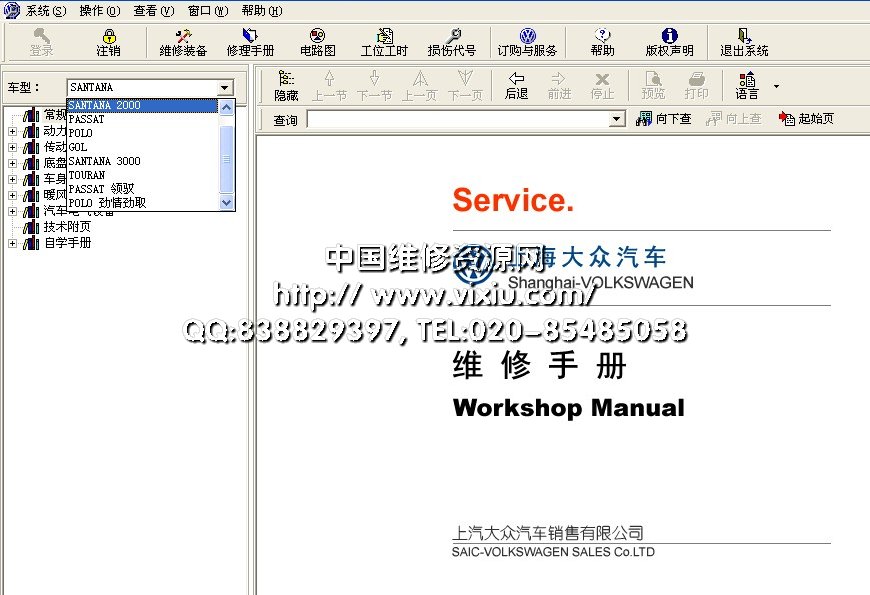Viewport: 870px width, 595px height.
Task: Open 维修装备 repair equipment tools
Action: tap(183, 42)
